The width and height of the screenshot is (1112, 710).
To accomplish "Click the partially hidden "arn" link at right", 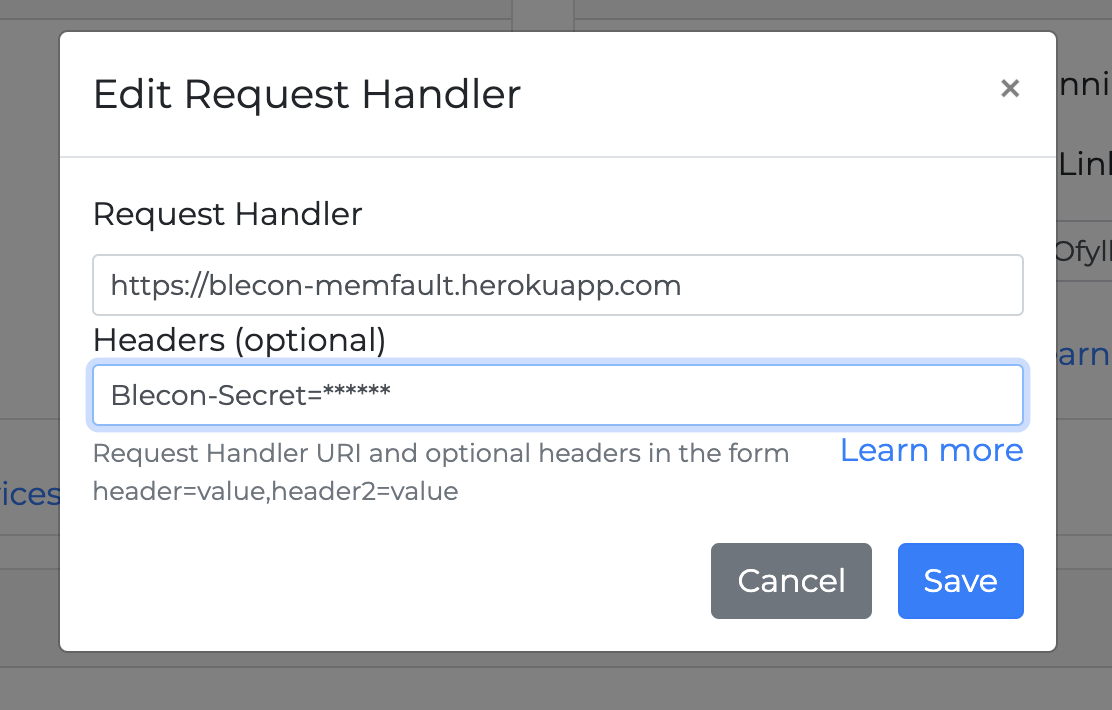I will (x=1084, y=355).
